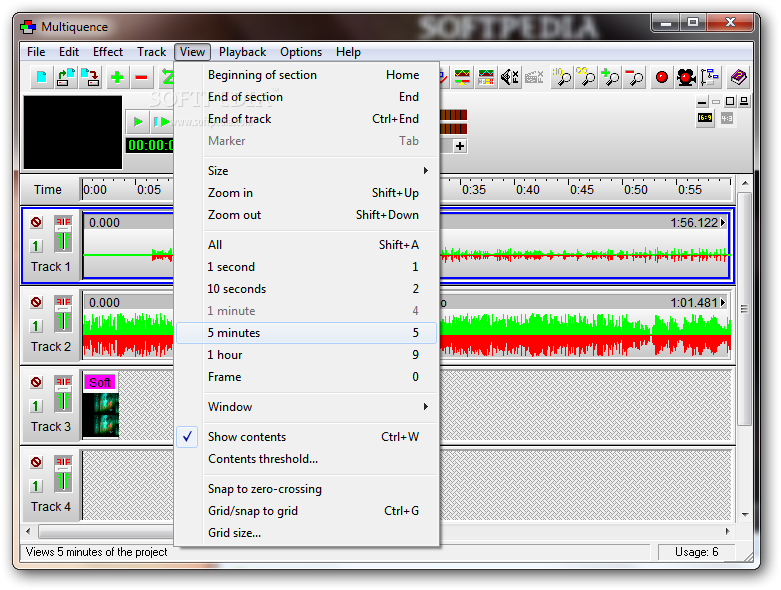Image resolution: width=781 pixels, height=590 pixels.
Task: Click the red Record button icon
Action: coord(661,78)
